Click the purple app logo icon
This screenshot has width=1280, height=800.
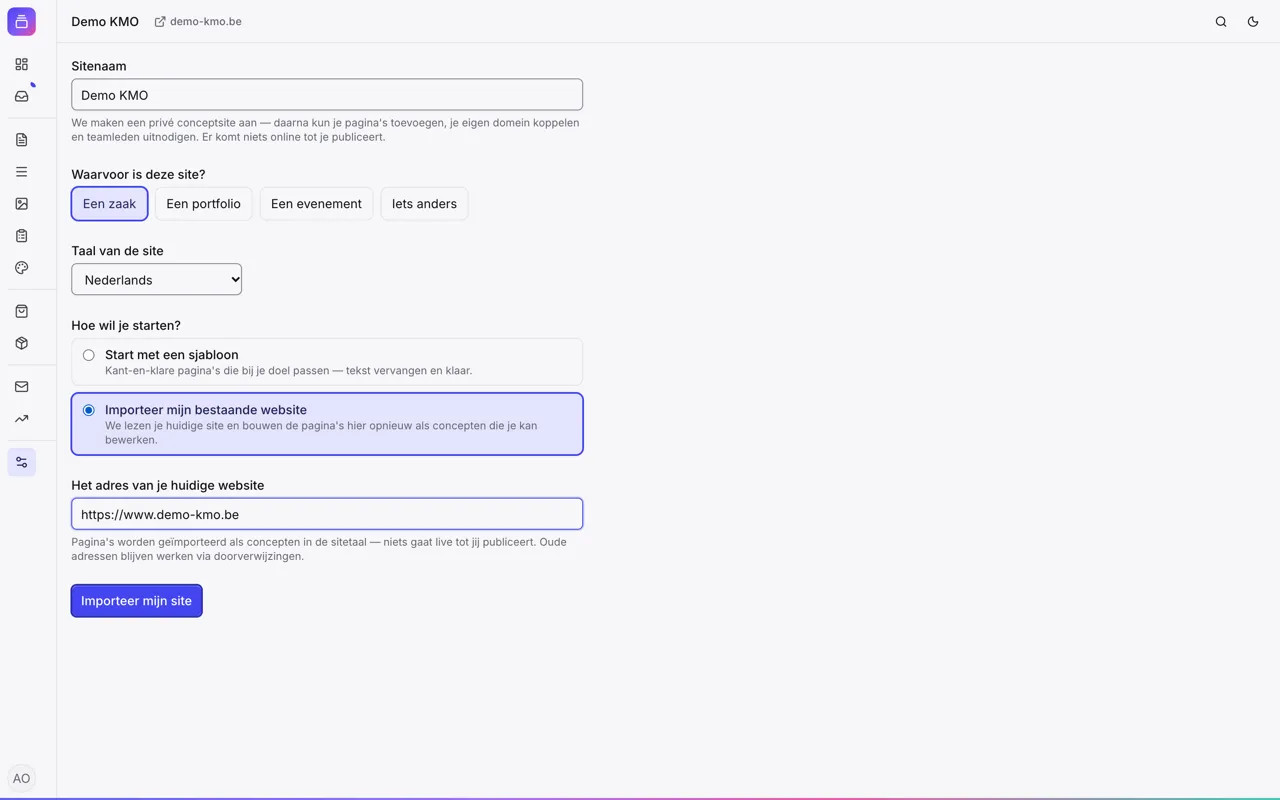[21, 21]
